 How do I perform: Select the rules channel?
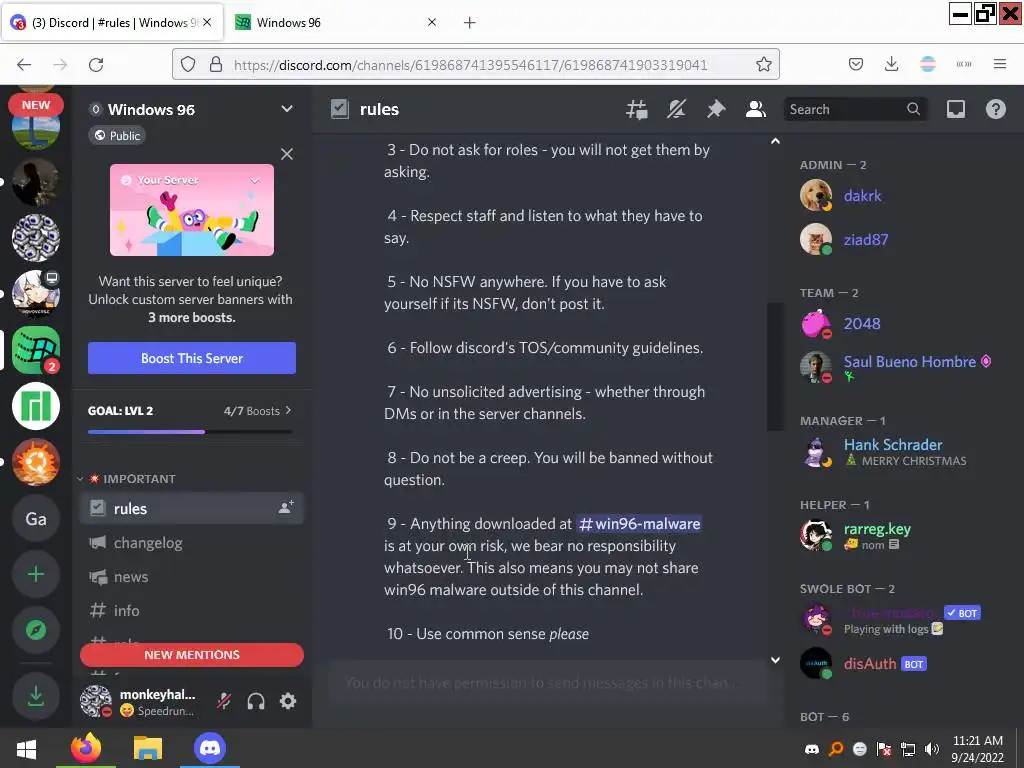coord(191,508)
